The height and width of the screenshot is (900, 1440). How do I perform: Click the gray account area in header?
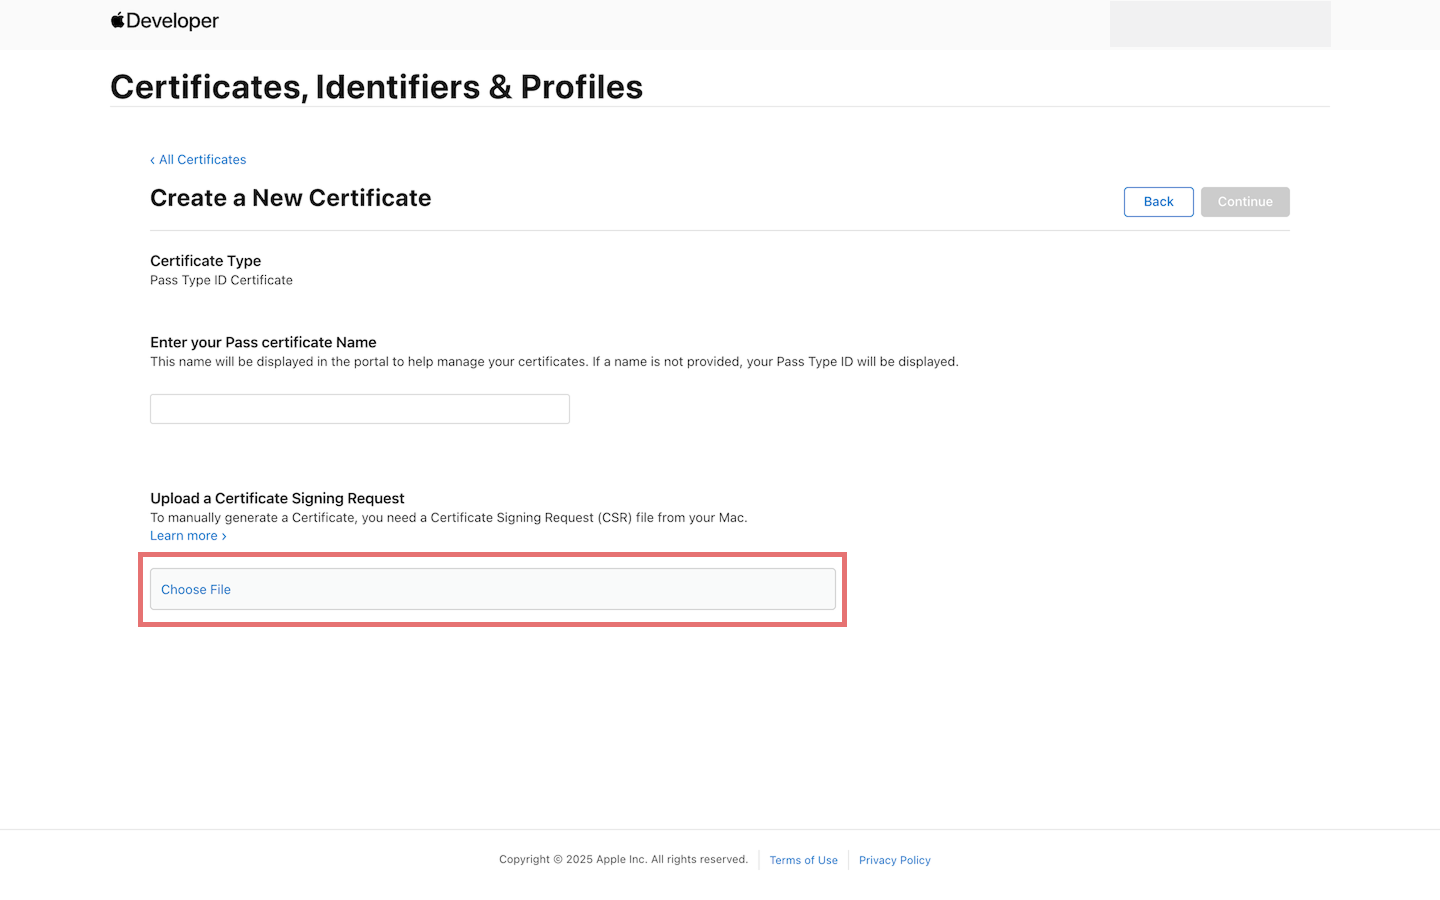coord(1220,24)
